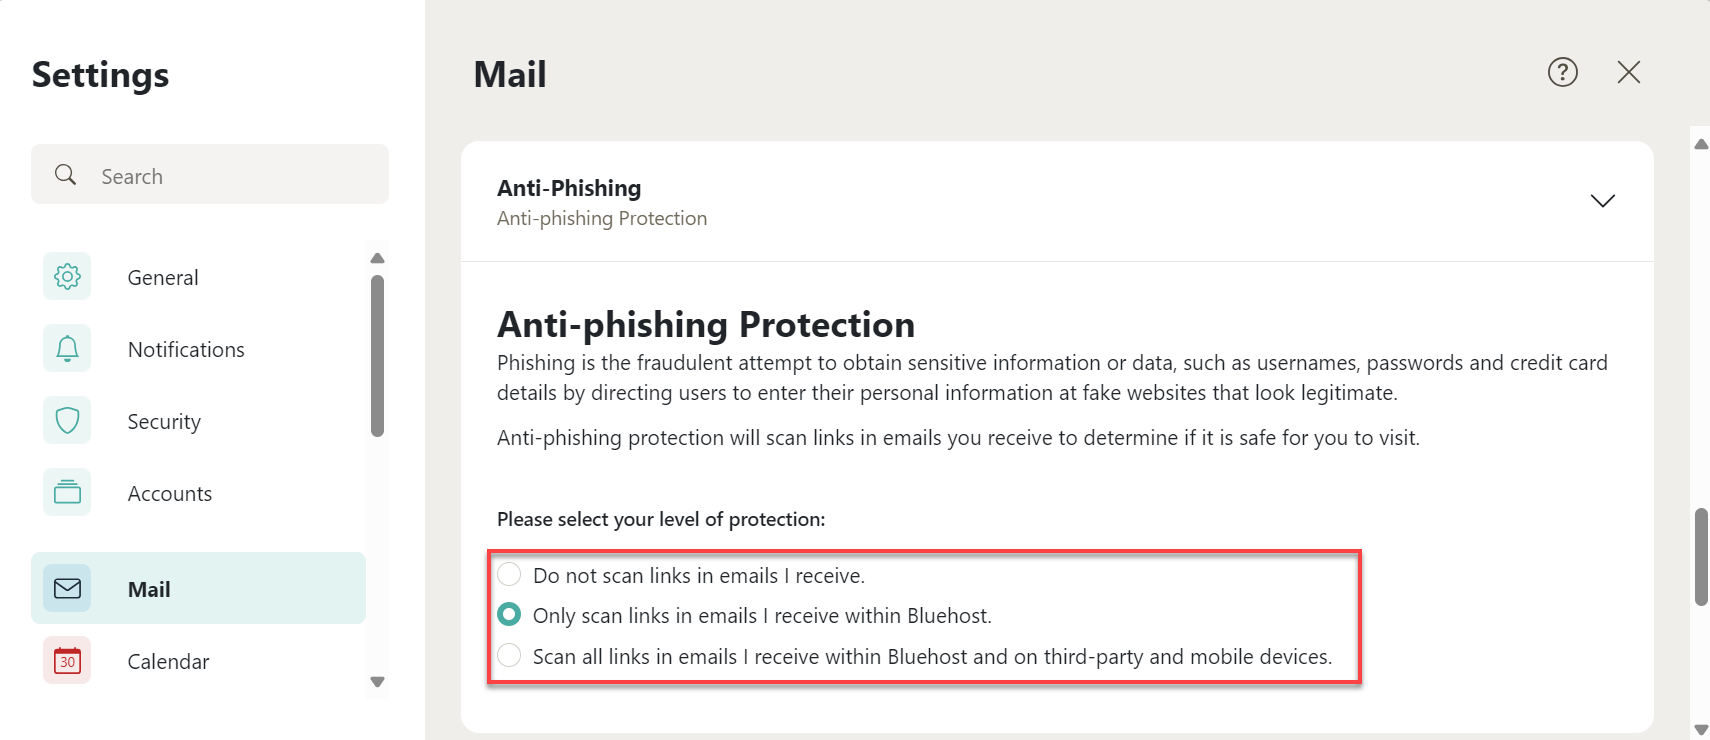This screenshot has width=1710, height=740.
Task: Open Notifications settings via the bell icon
Action: 66,348
